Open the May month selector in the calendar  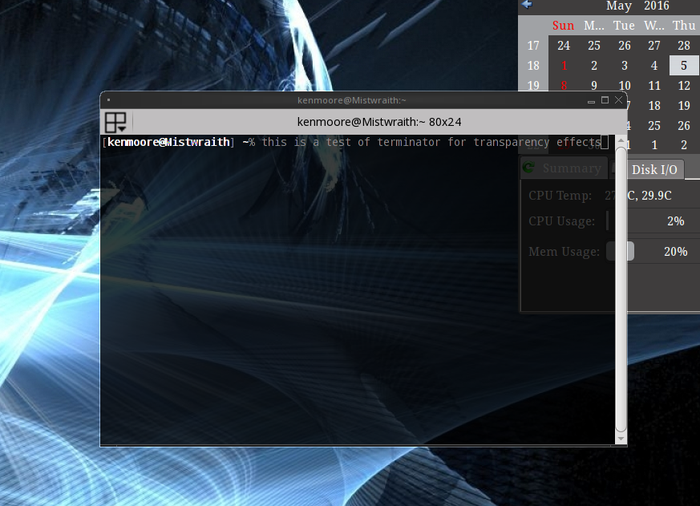pos(618,6)
